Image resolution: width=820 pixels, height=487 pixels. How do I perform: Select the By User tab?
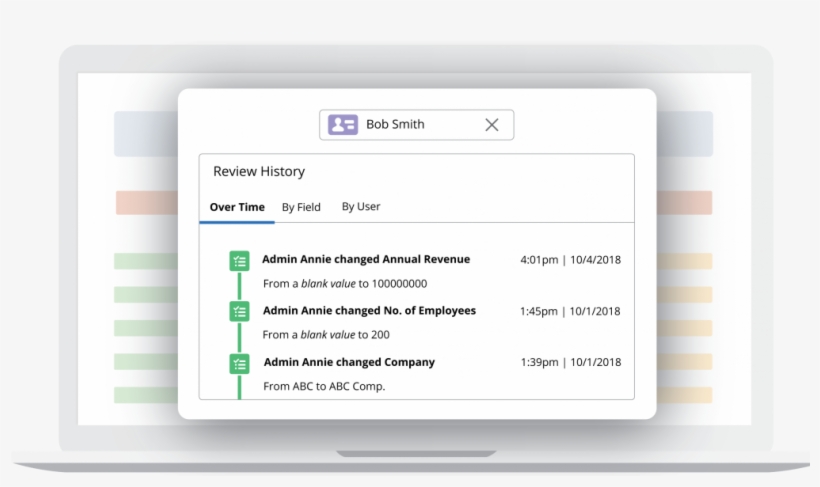coord(360,206)
